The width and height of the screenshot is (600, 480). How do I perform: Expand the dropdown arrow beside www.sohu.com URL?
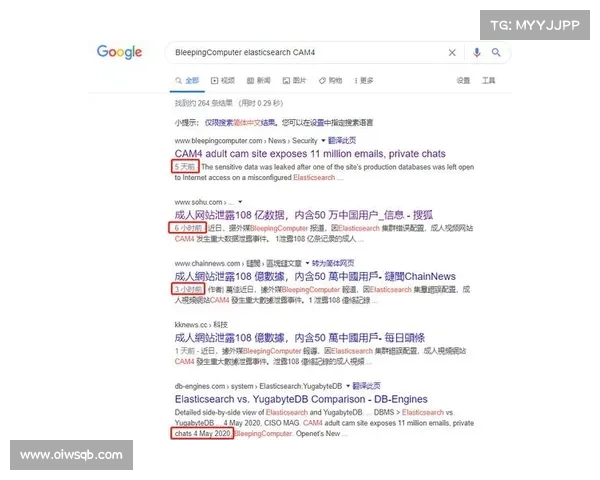240,202
